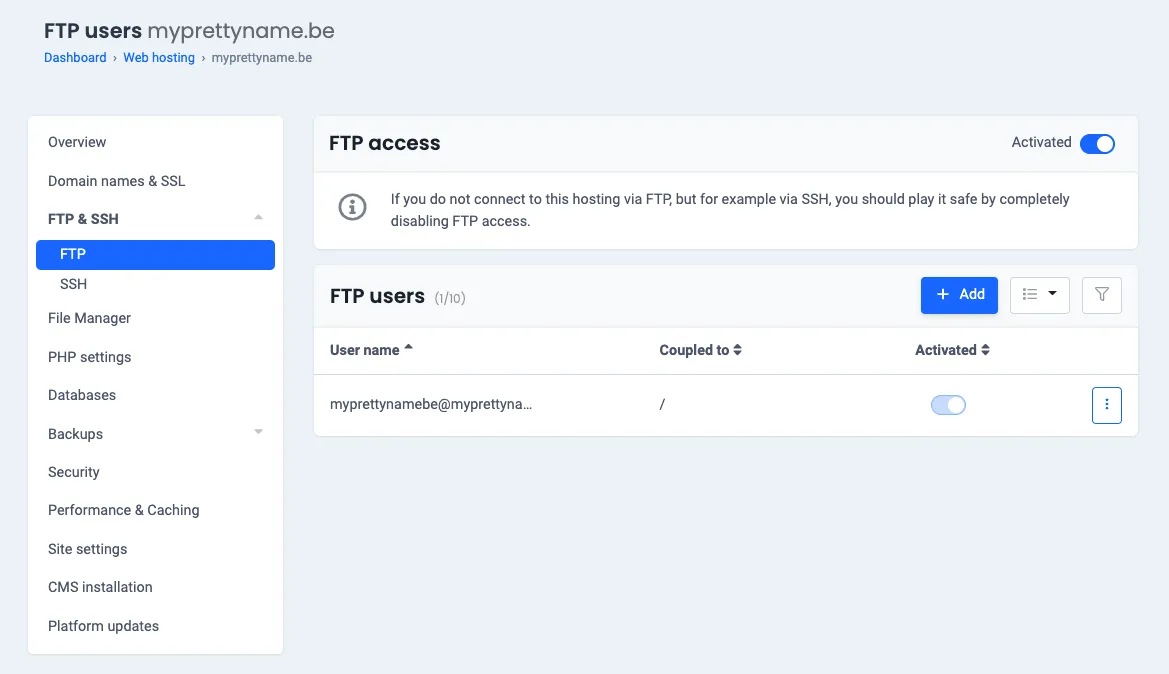Open PHP settings in the sidebar
This screenshot has width=1169, height=674.
[x=89, y=357]
